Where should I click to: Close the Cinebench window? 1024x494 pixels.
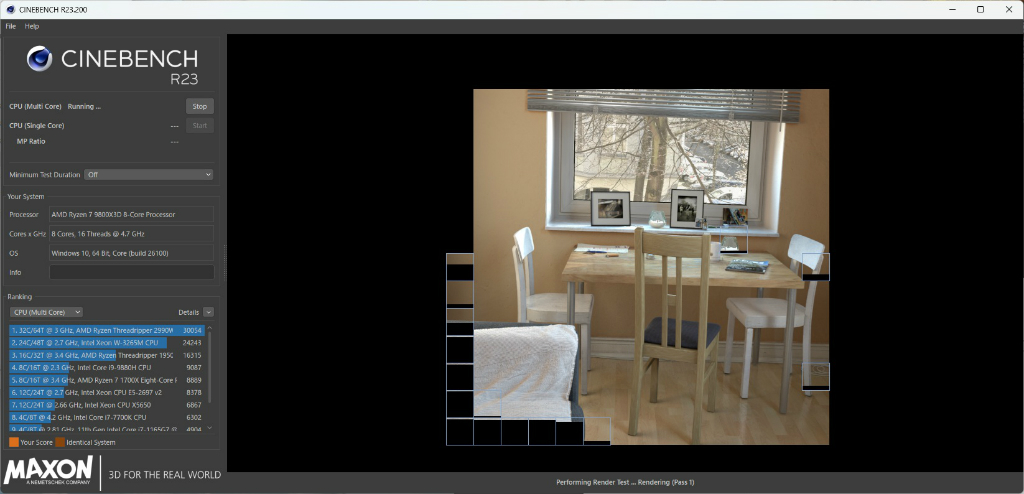click(1008, 9)
